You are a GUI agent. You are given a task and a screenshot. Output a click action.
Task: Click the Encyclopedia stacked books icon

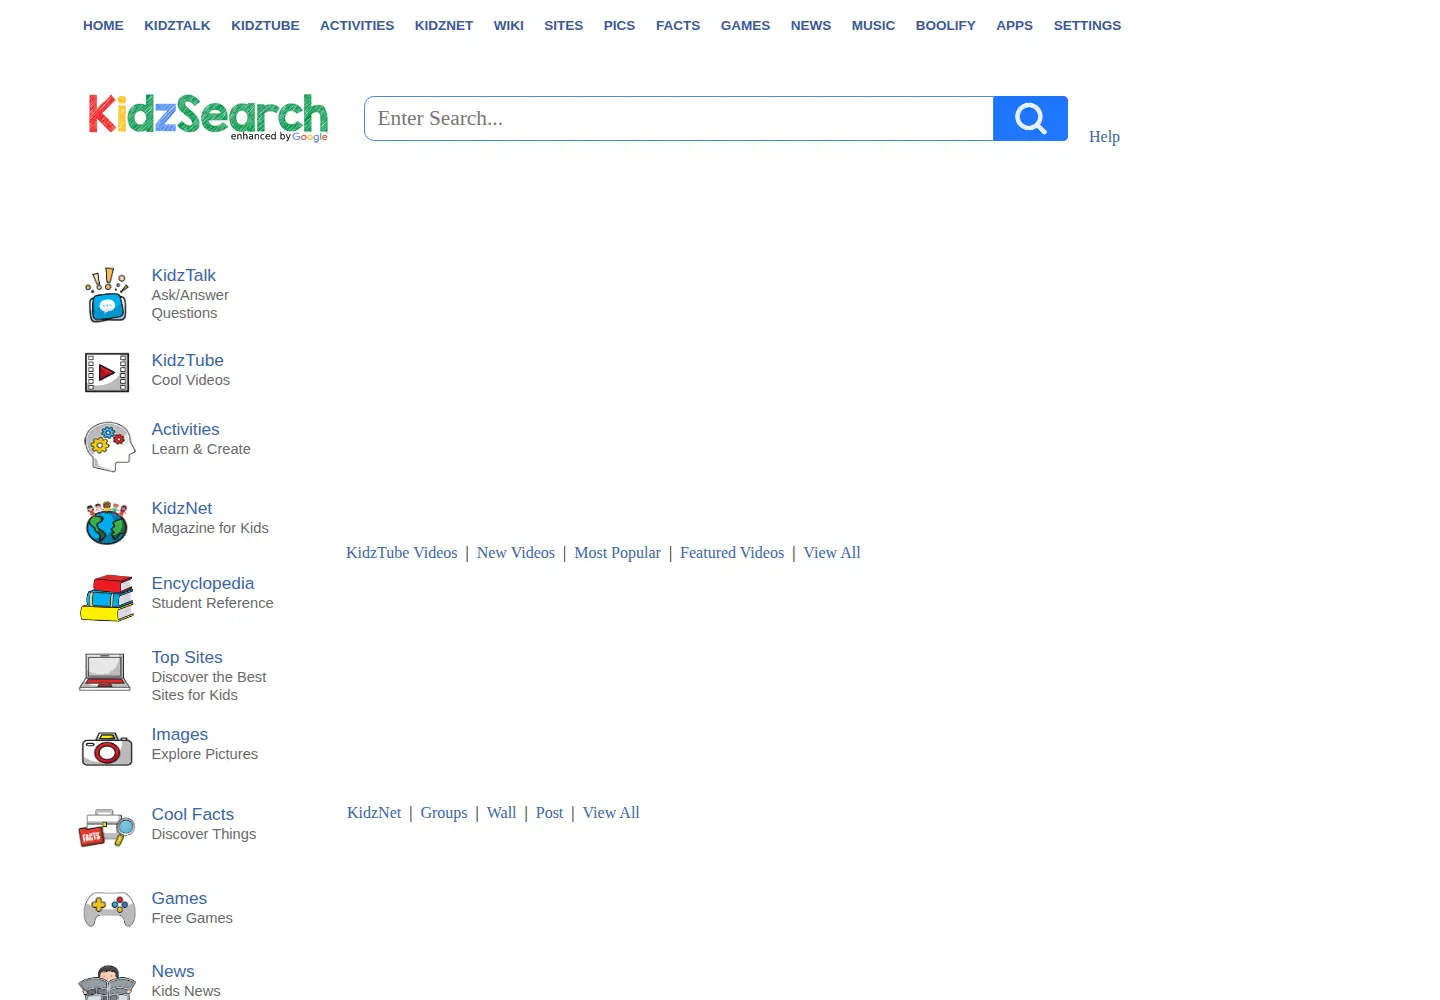coord(107,598)
